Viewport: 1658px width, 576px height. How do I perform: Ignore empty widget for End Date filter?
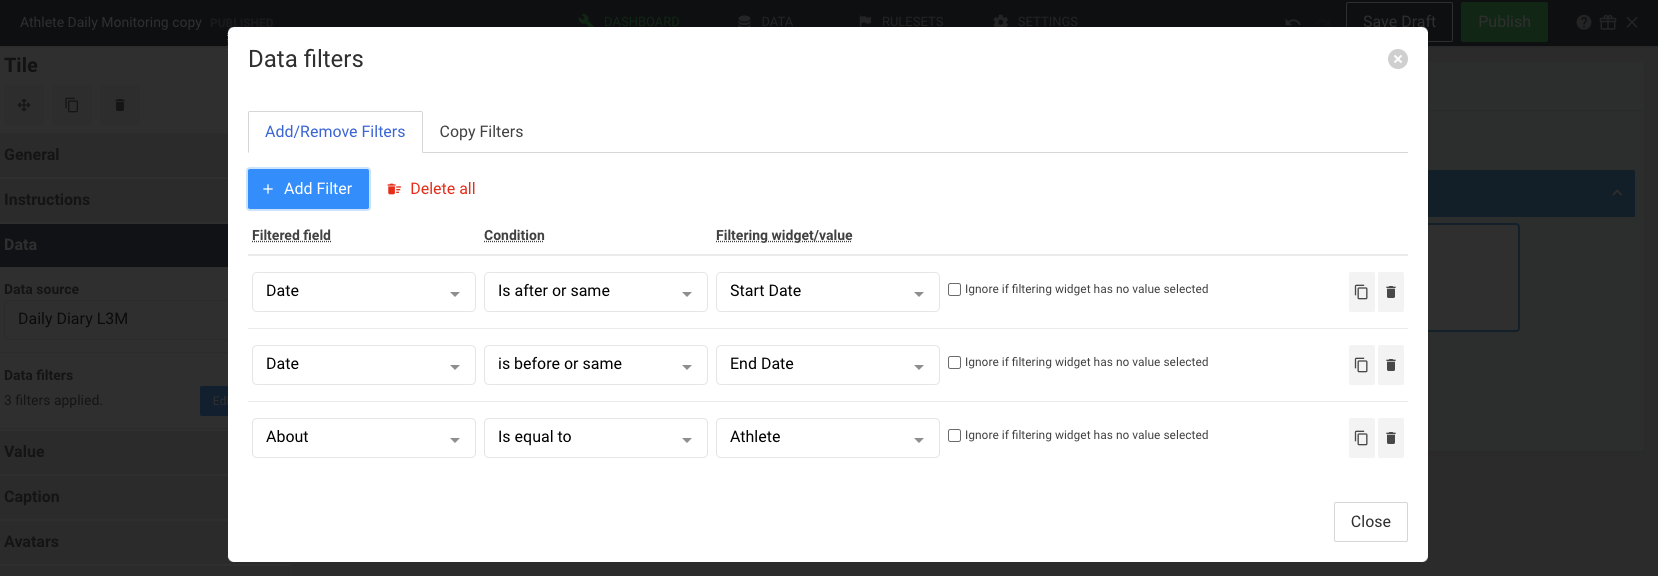tap(954, 362)
